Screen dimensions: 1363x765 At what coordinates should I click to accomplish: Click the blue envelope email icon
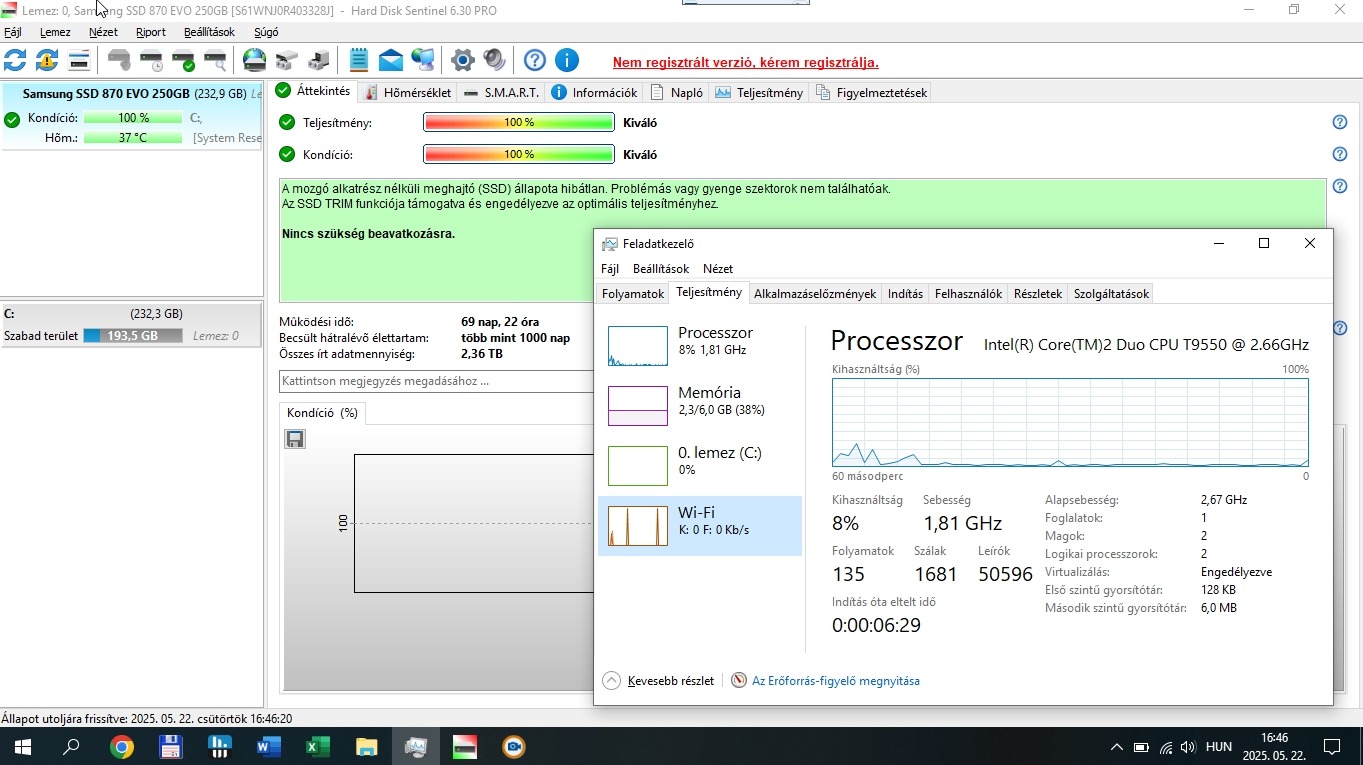(391, 60)
